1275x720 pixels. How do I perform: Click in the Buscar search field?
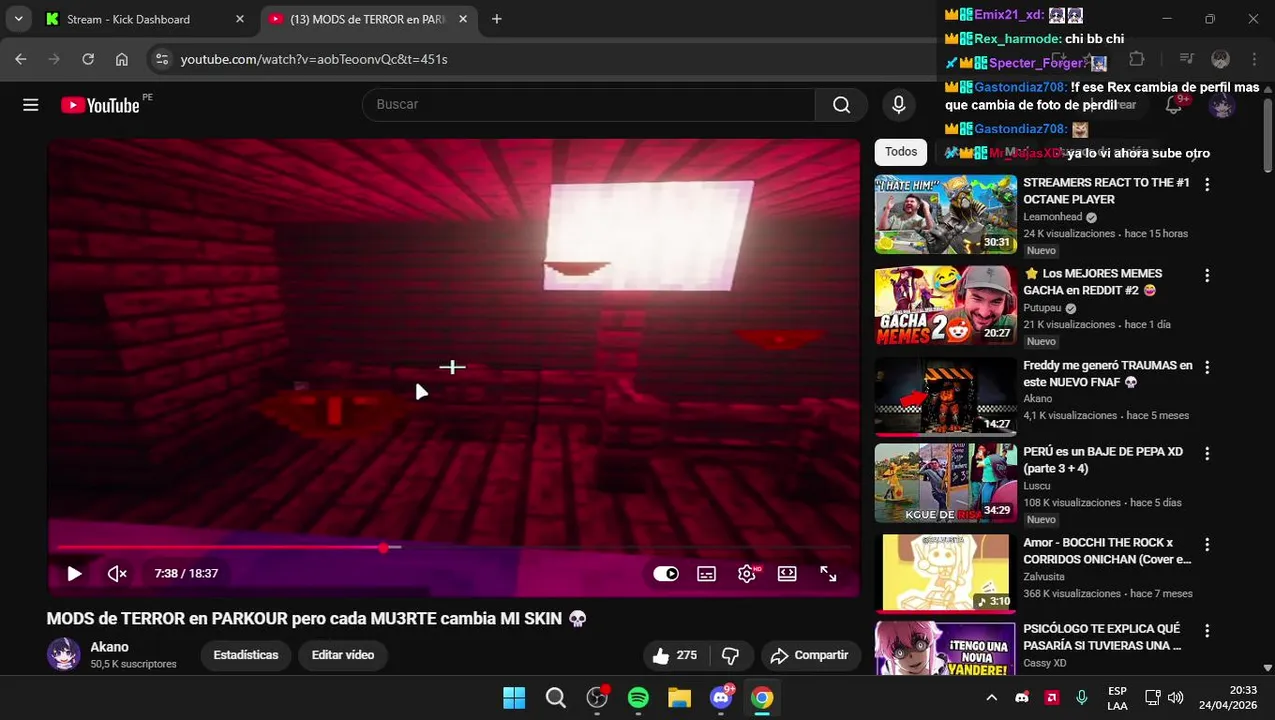[x=590, y=104]
